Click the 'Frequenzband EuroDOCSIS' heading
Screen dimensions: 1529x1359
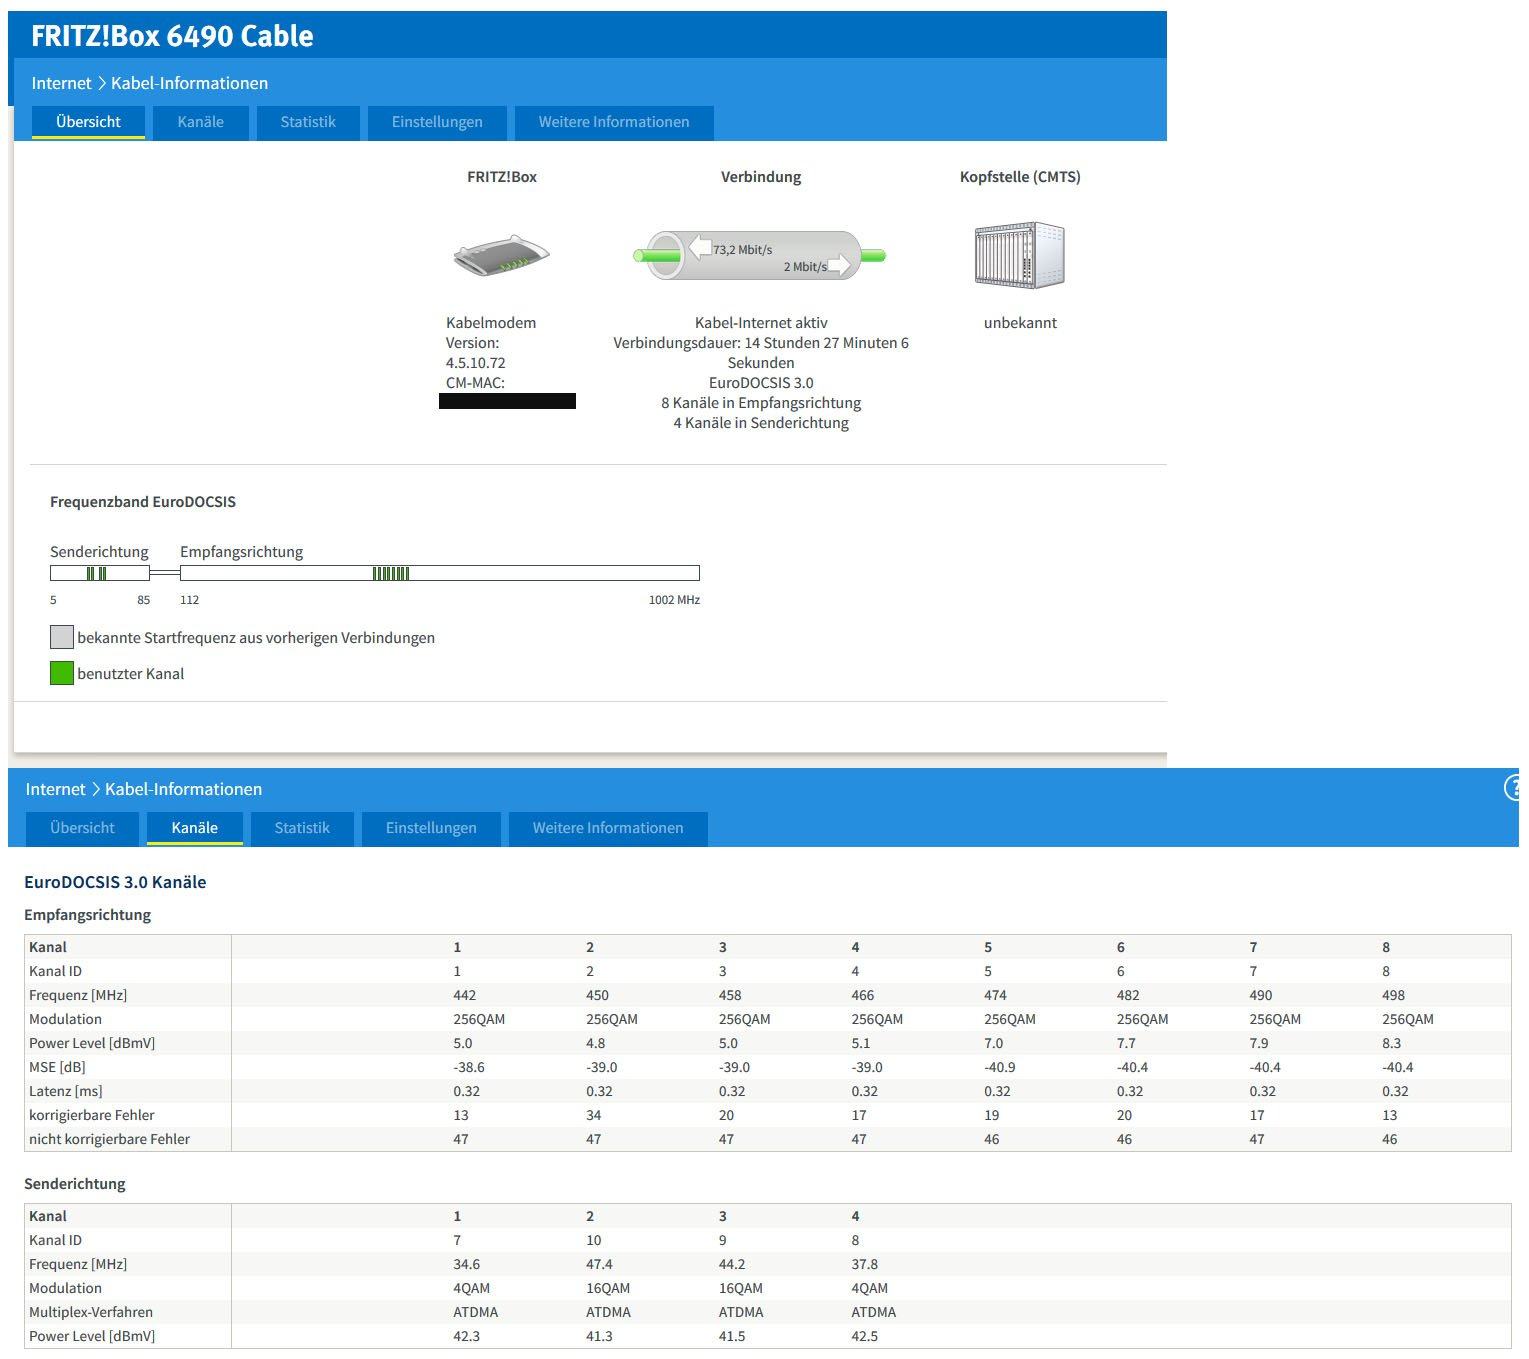pyautogui.click(x=143, y=502)
